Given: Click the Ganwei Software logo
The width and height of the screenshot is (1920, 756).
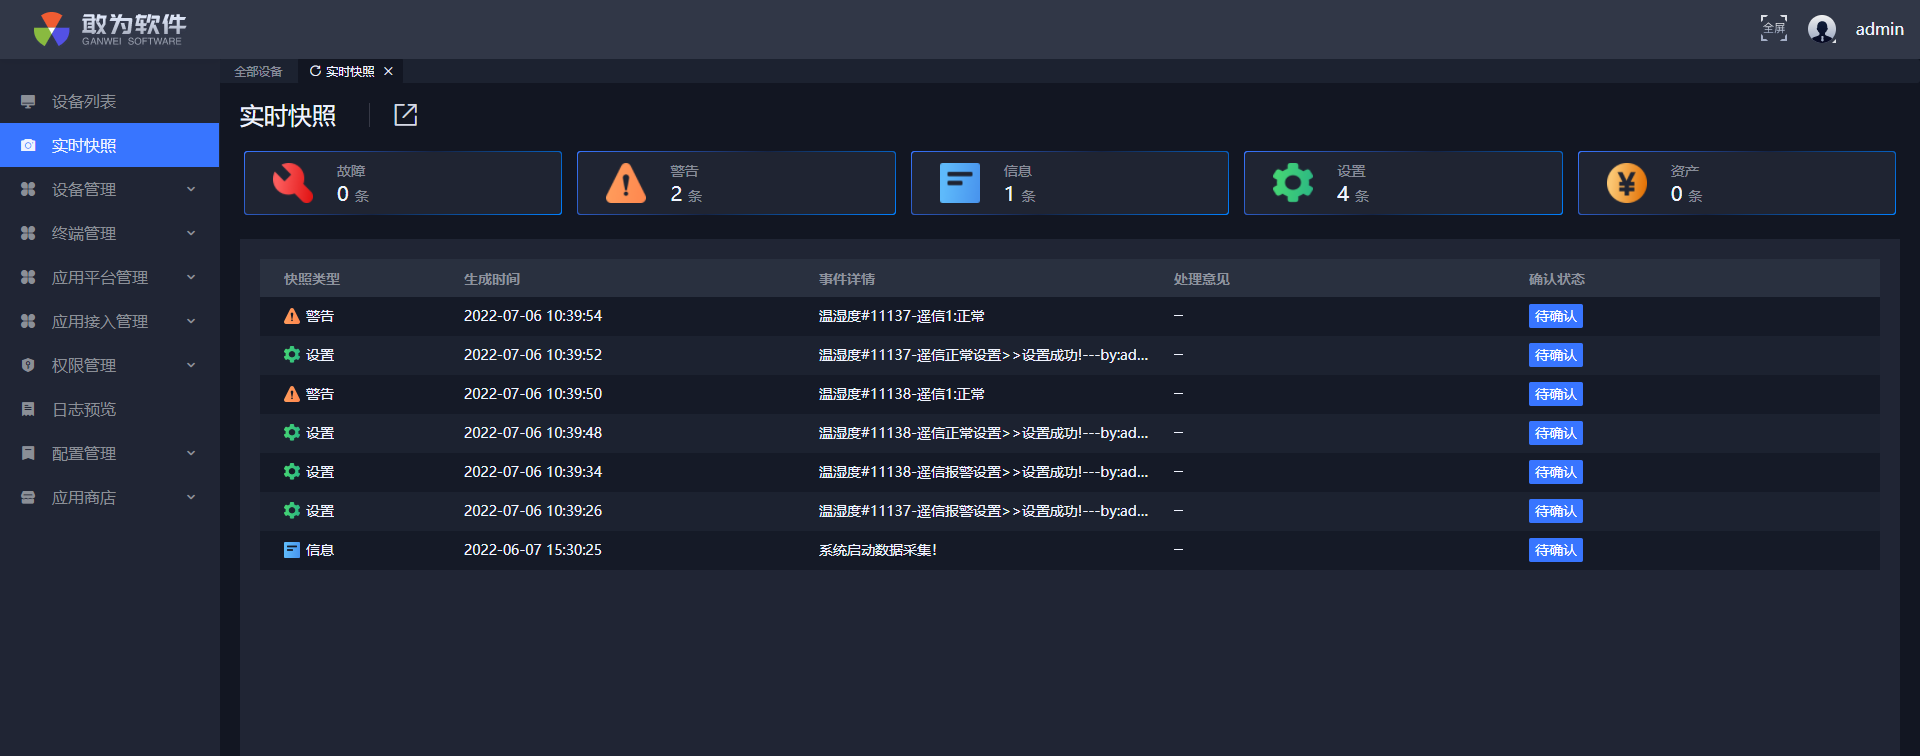Looking at the screenshot, I should 110,29.
